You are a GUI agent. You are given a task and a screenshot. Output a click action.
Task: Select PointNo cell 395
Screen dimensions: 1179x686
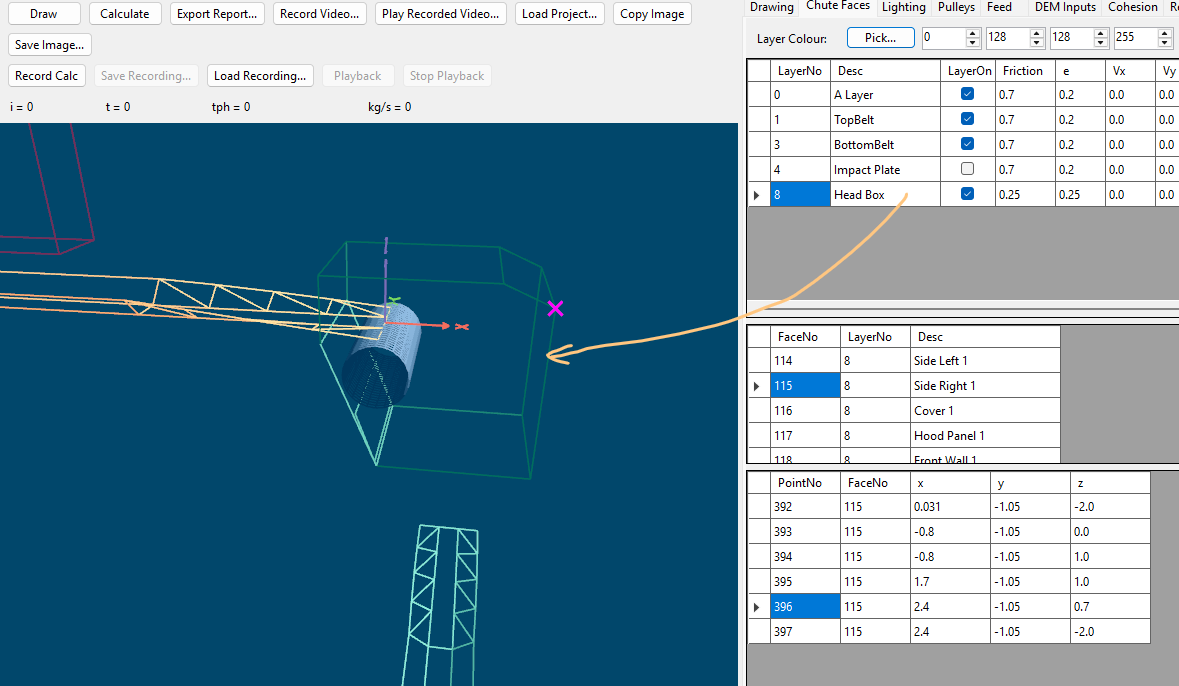[x=805, y=581]
